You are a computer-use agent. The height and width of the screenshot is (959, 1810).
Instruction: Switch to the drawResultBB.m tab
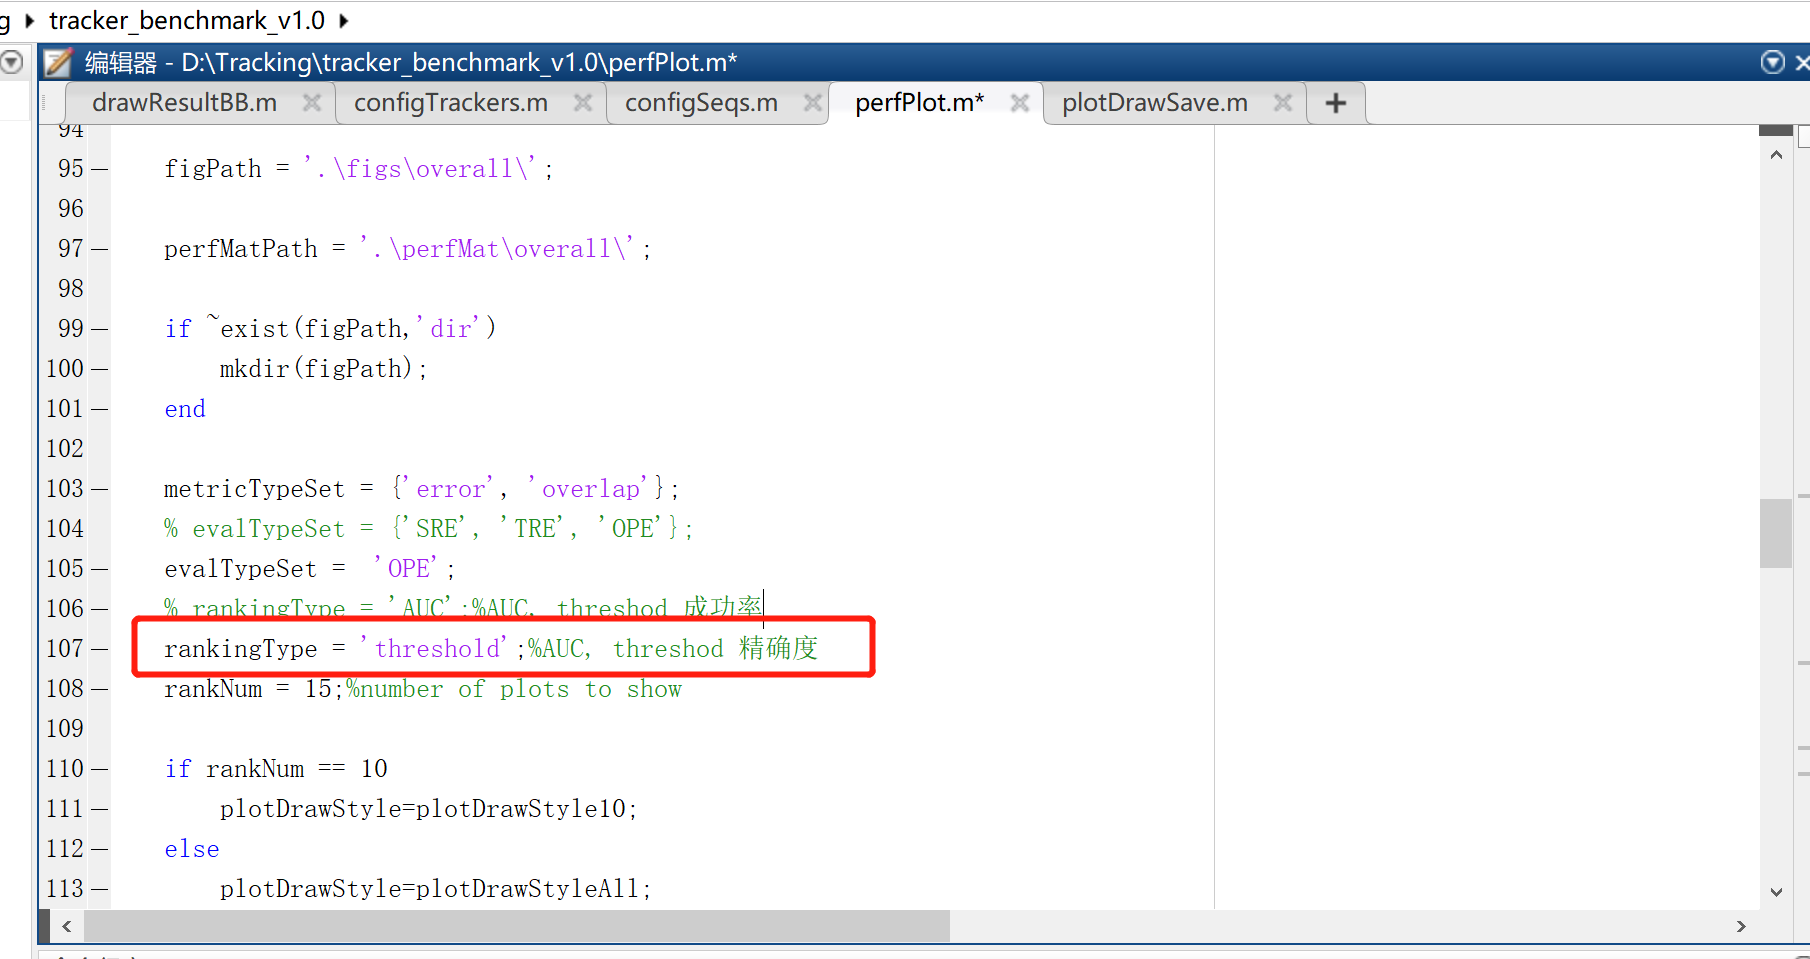184,103
